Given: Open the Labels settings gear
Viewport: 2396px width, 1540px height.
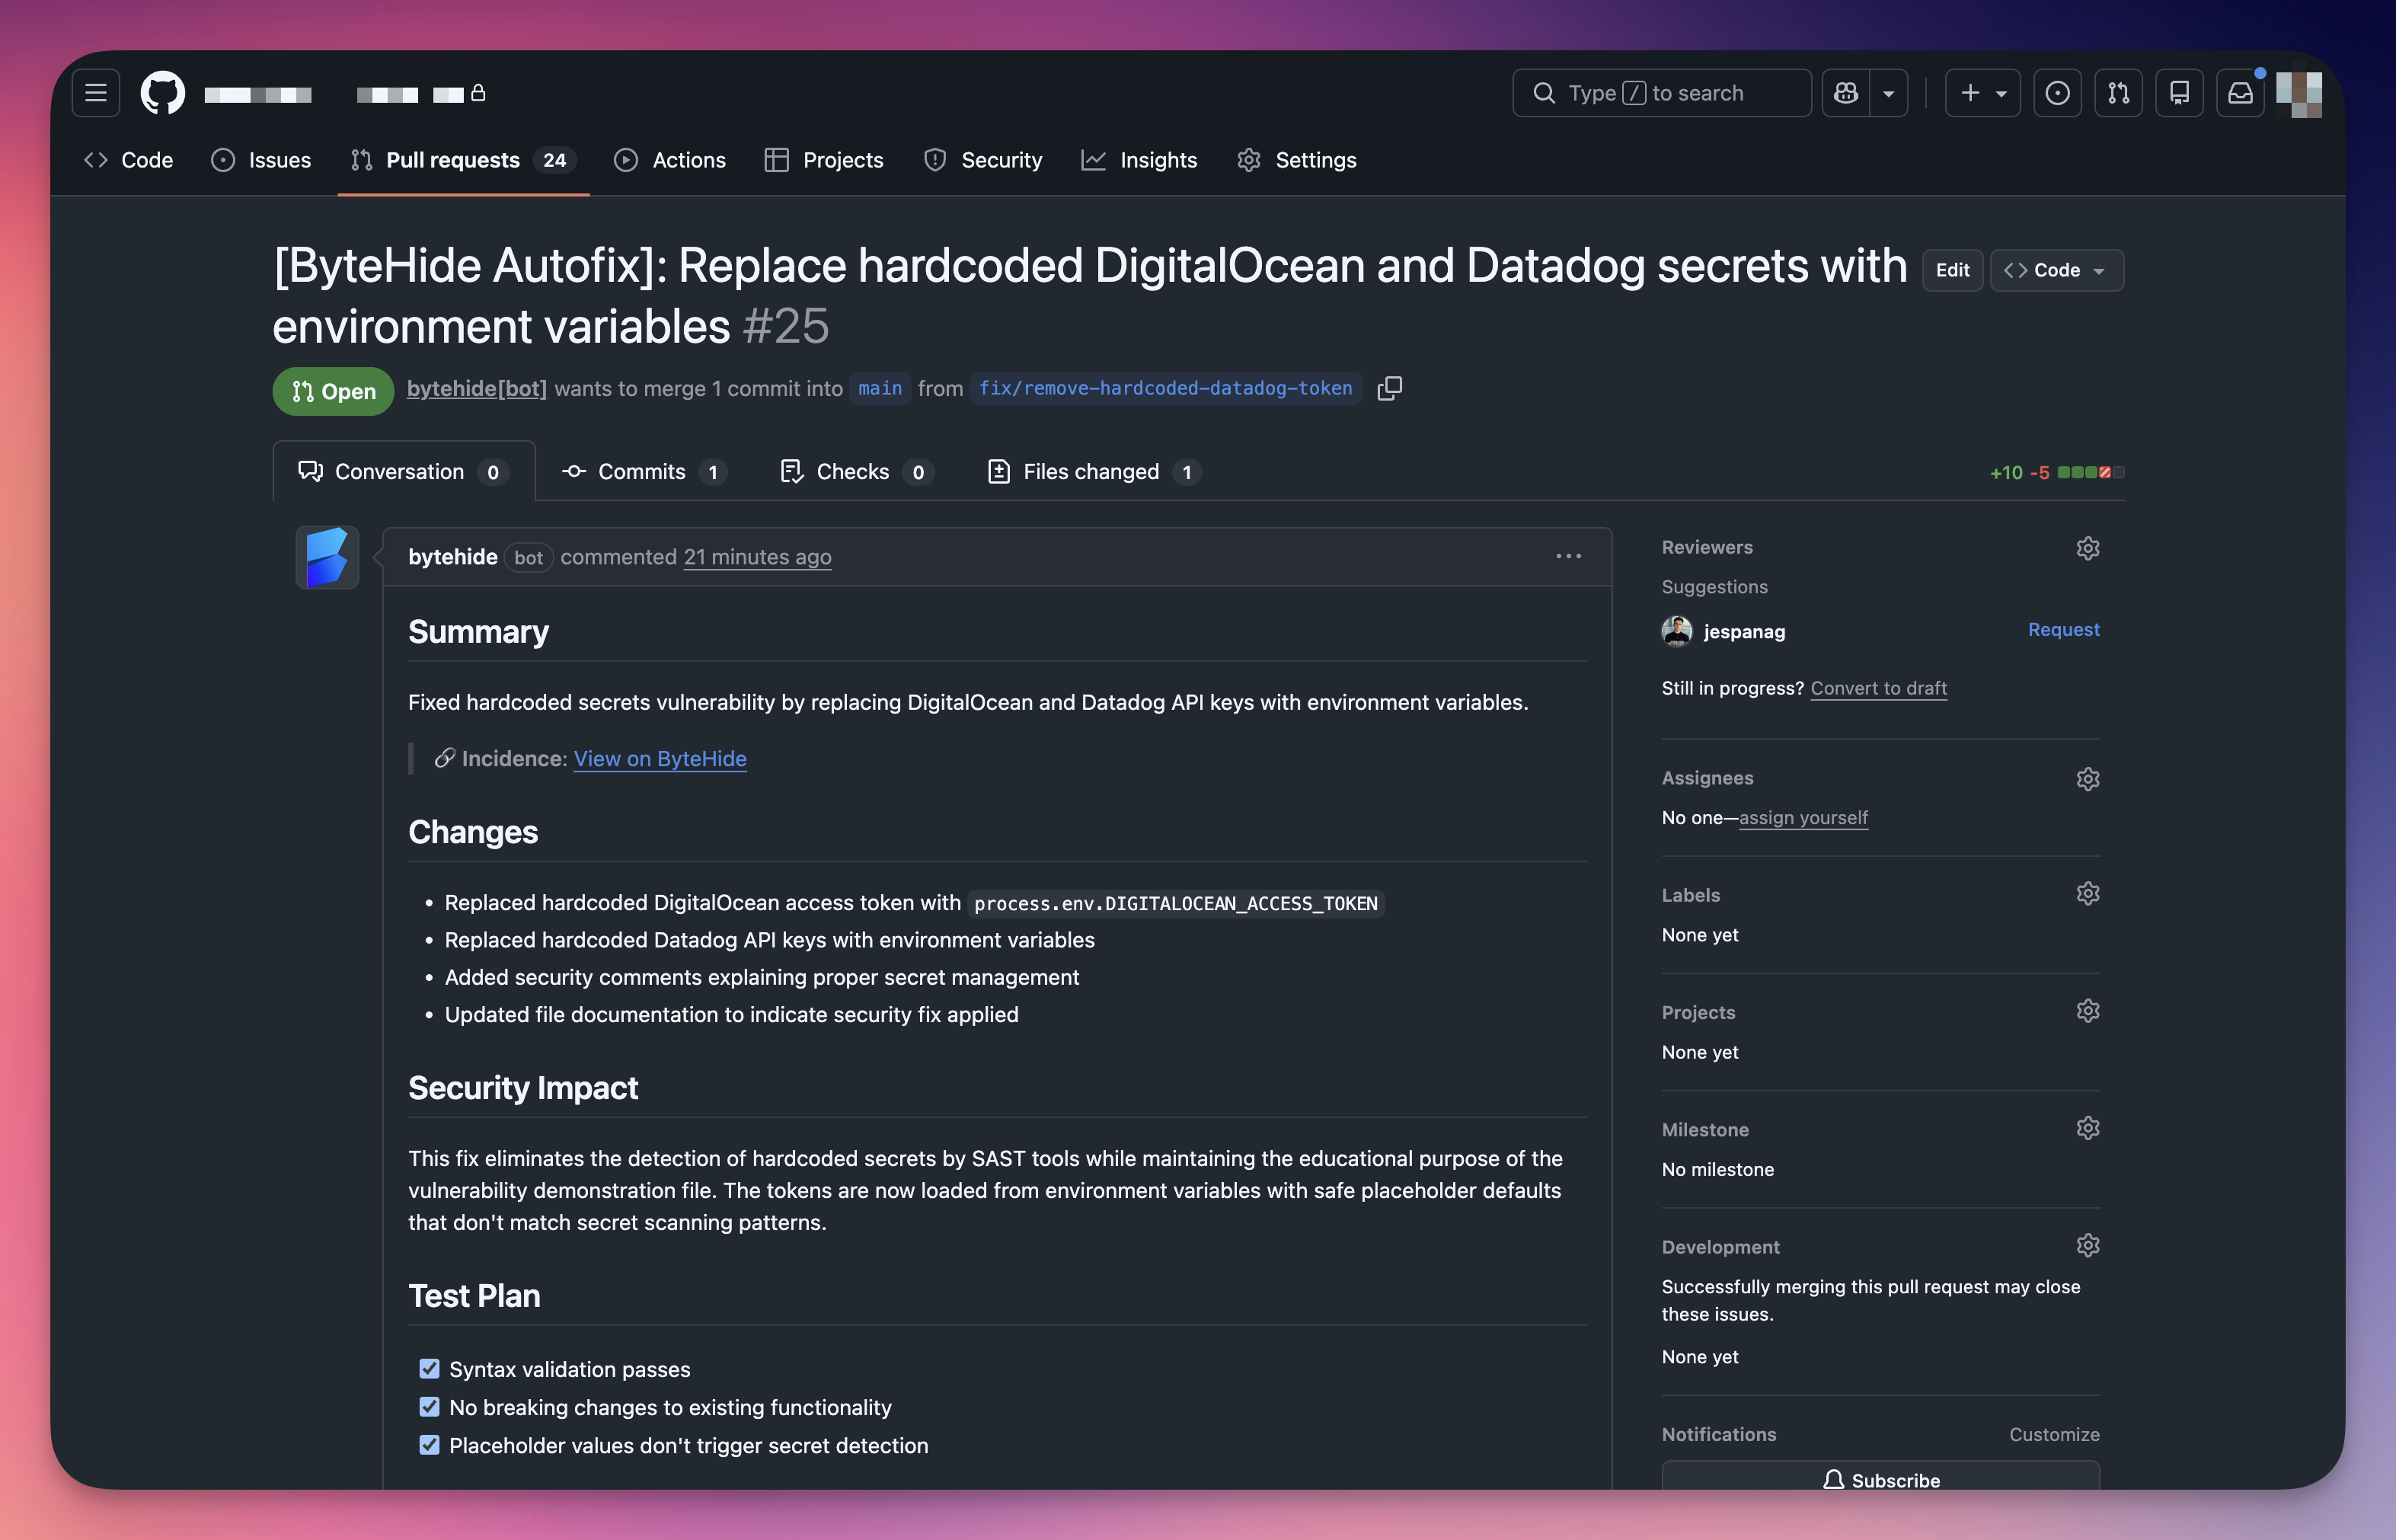Looking at the screenshot, I should (2088, 893).
